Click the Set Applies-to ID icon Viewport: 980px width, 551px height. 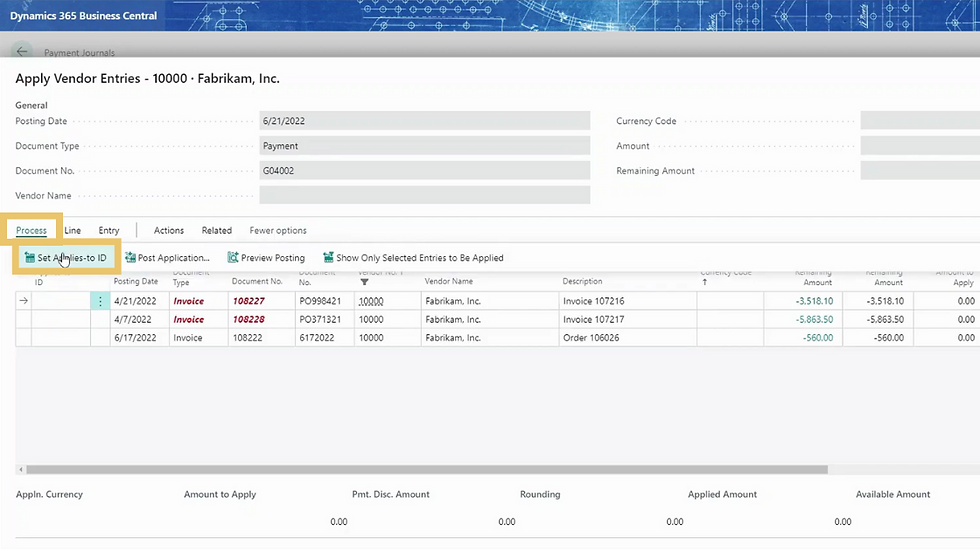click(29, 257)
